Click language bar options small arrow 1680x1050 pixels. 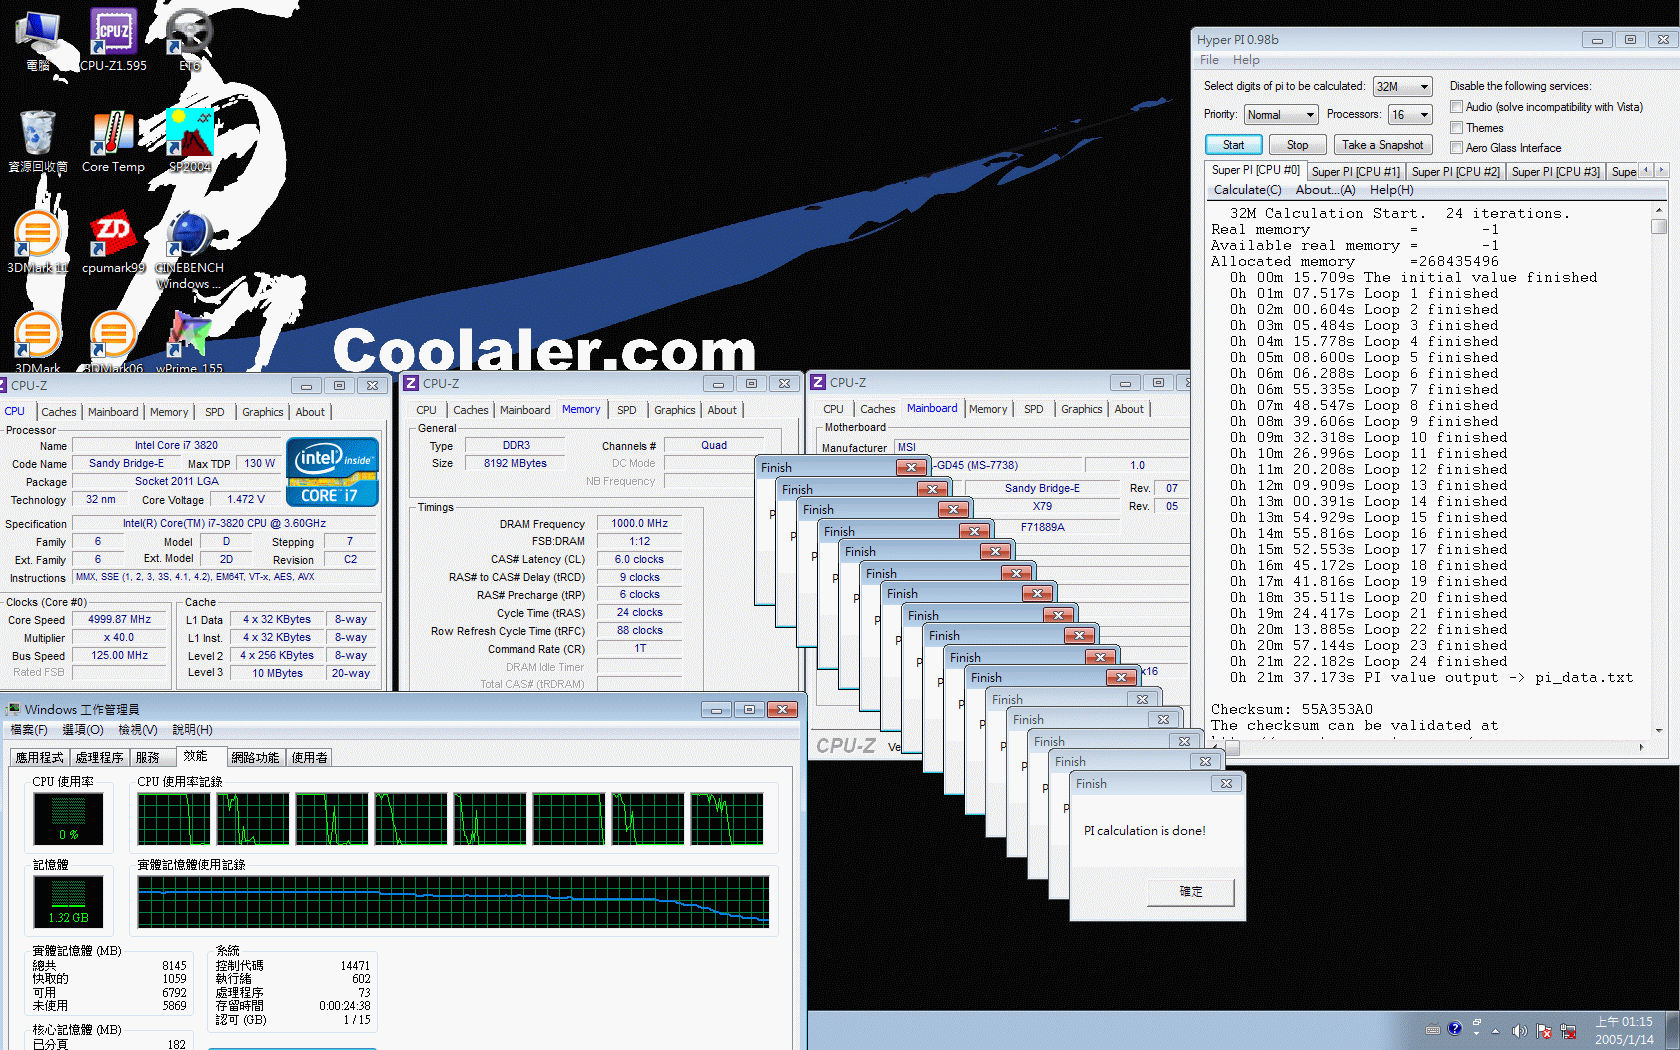tap(1476, 1032)
